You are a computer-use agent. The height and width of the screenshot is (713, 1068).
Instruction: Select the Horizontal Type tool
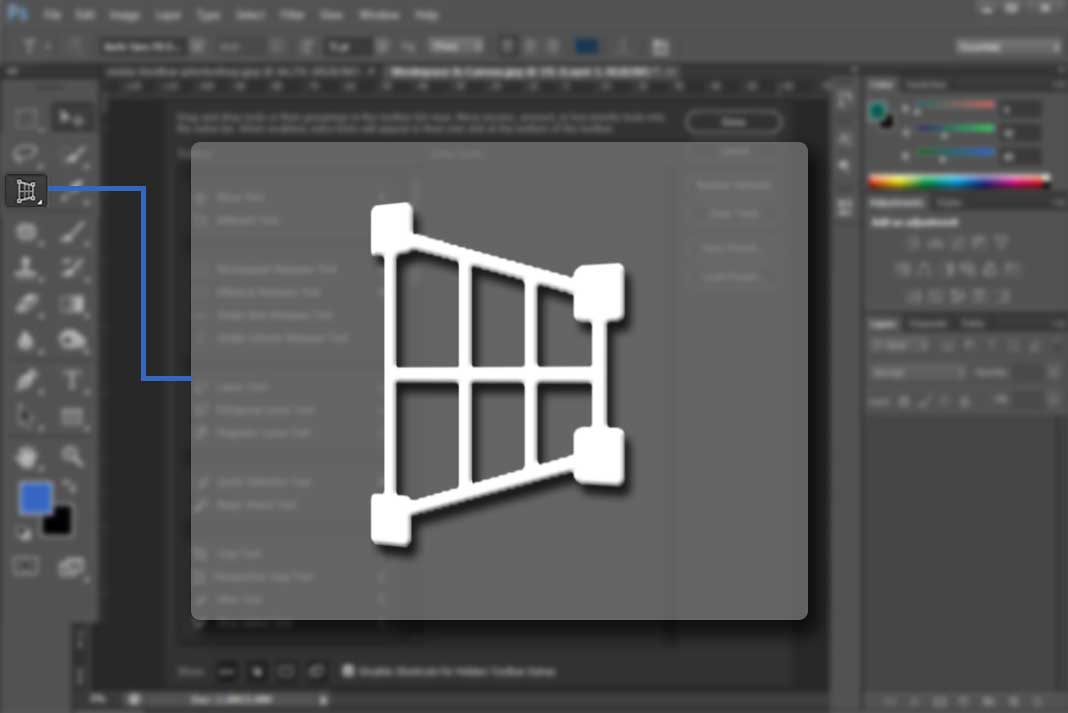[x=72, y=380]
